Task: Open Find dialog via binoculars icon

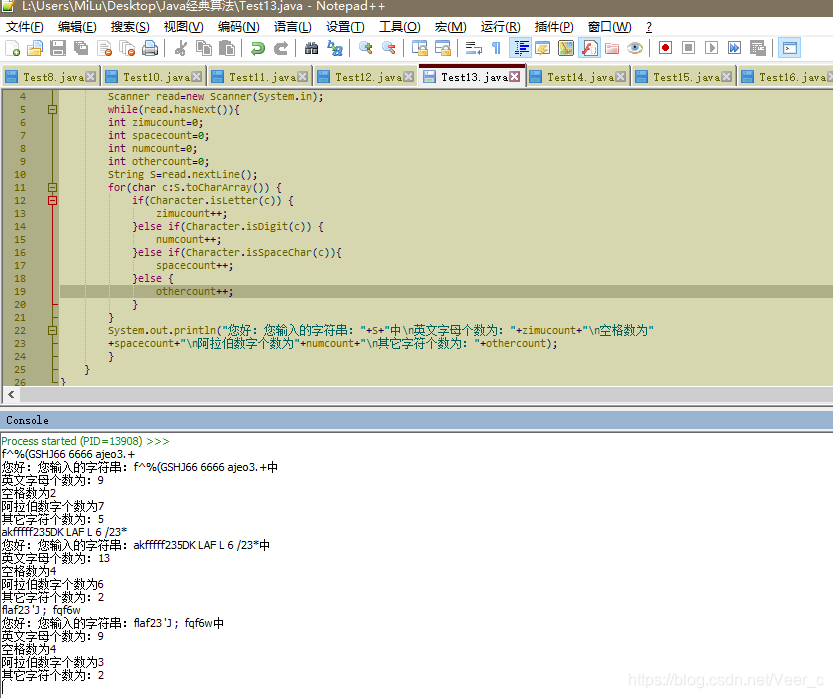Action: 311,48
